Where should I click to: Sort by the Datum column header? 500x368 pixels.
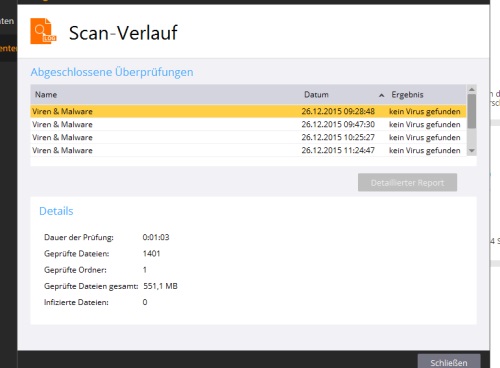316,95
